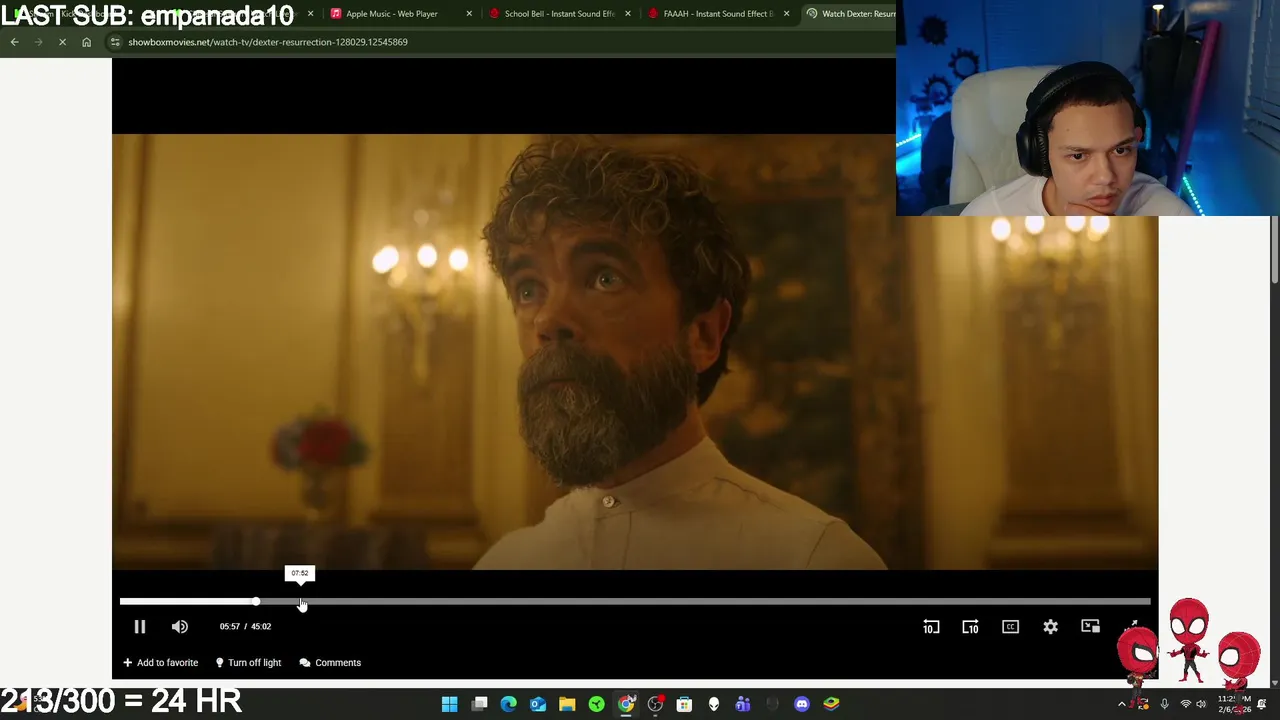Go back in the browser

pyautogui.click(x=14, y=42)
